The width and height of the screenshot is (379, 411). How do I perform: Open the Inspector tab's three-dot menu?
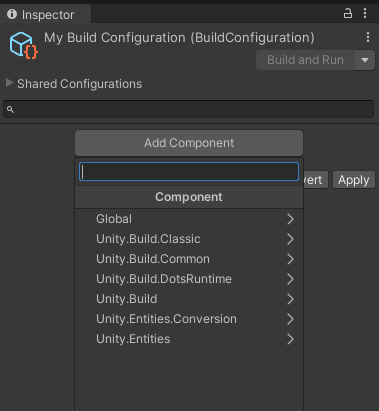coord(365,13)
